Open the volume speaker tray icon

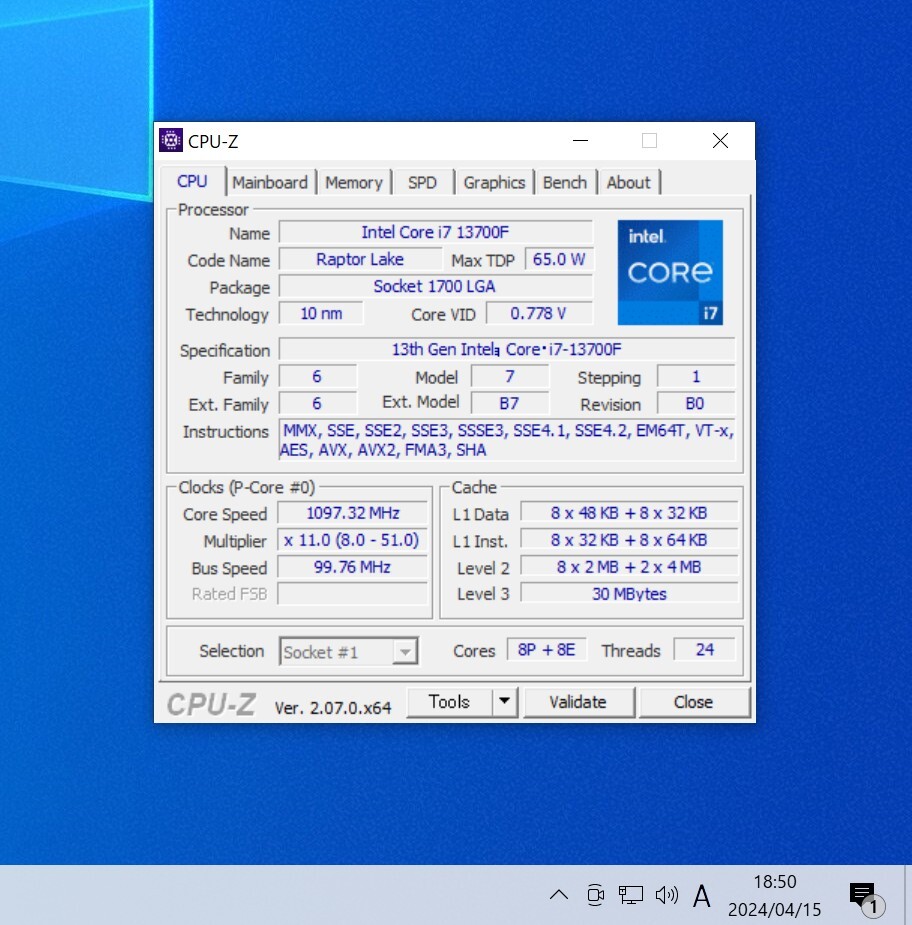[667, 895]
